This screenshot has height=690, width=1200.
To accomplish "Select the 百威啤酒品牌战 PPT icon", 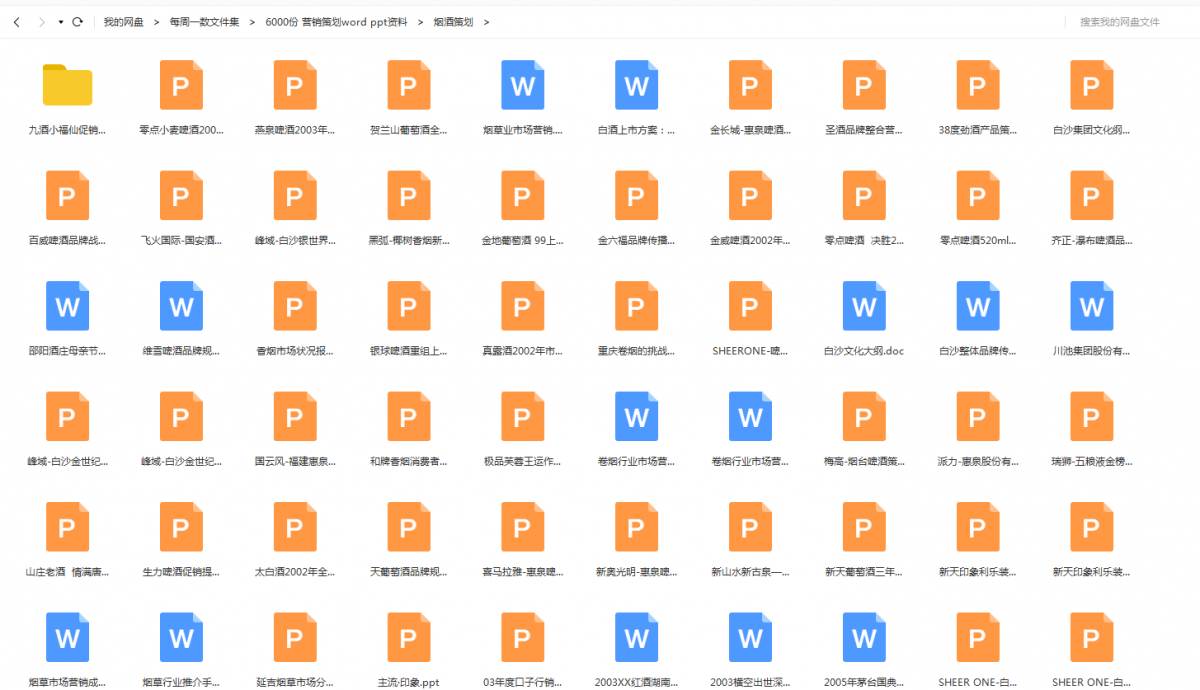I will (x=68, y=195).
